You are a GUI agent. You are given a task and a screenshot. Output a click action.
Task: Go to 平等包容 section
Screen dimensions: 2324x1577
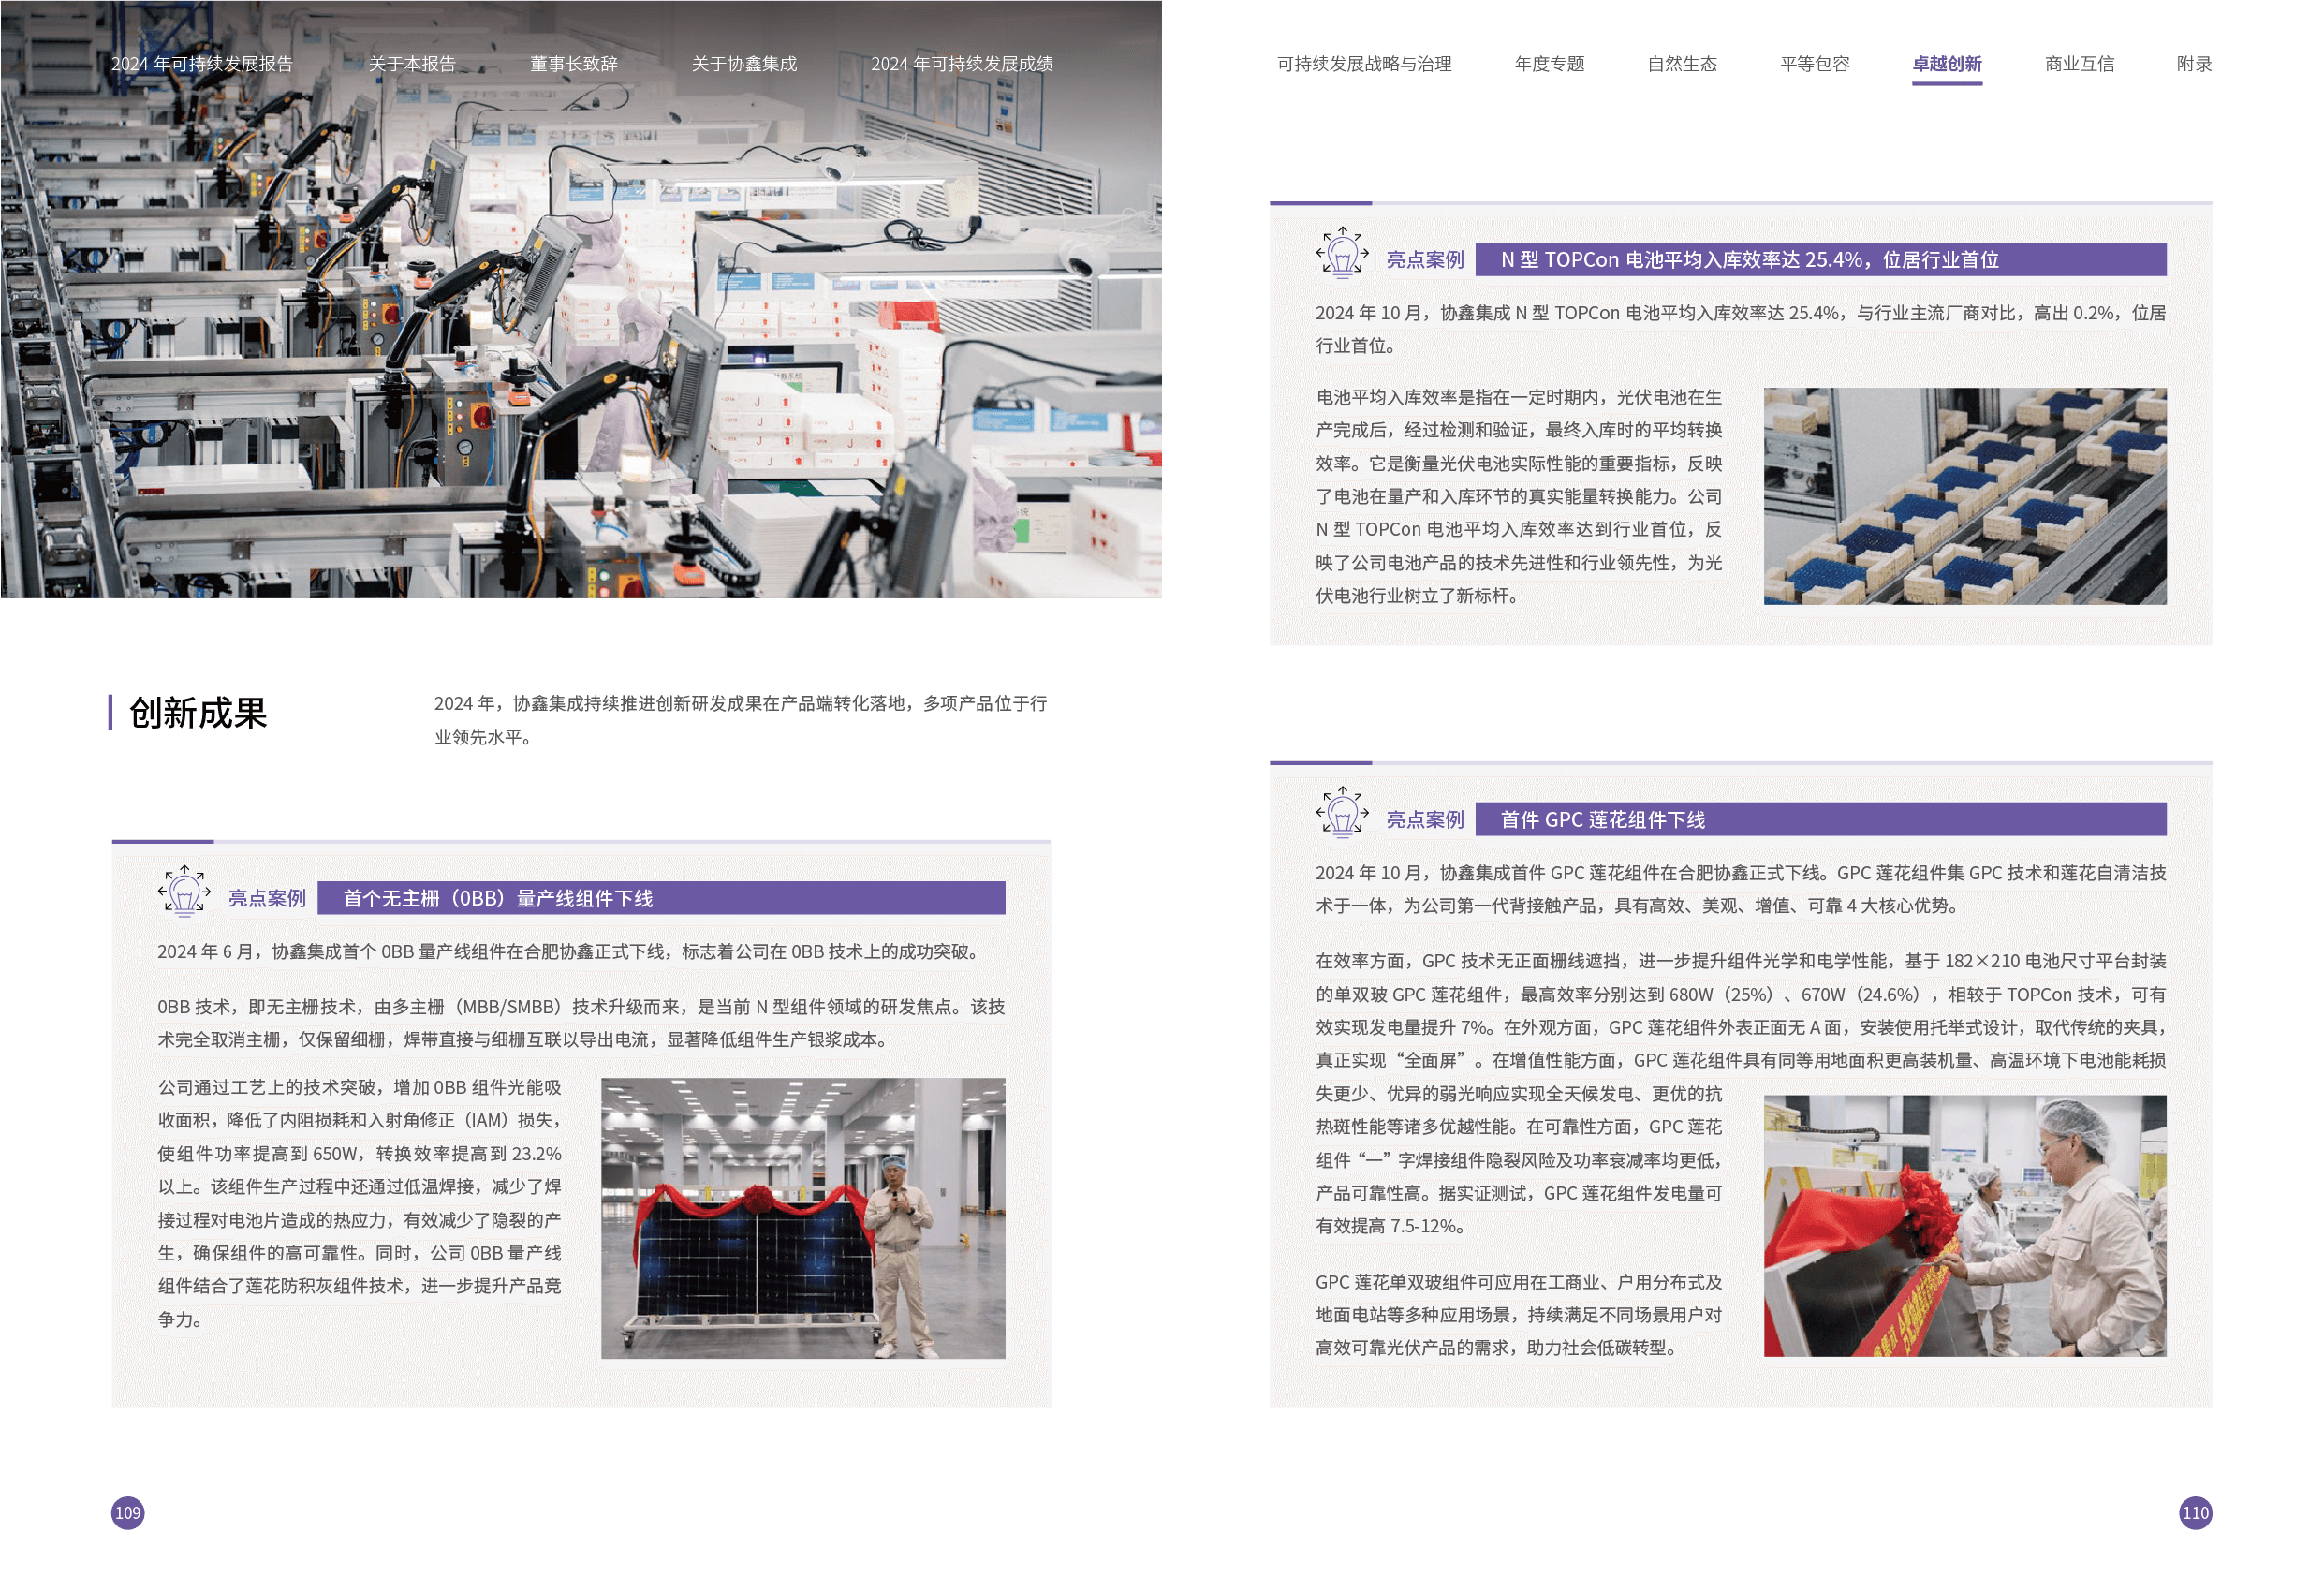point(1814,64)
